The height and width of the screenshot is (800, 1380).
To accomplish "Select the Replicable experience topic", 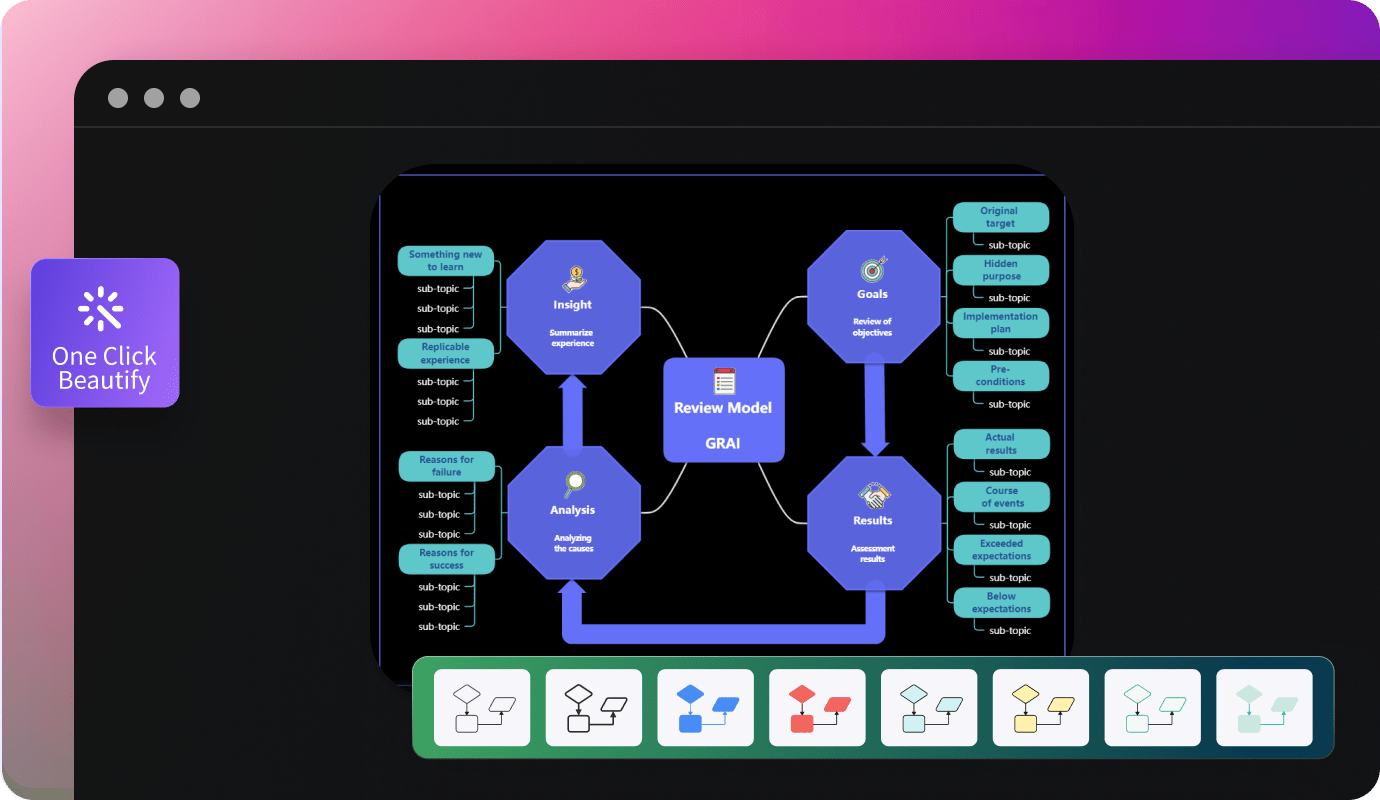I will (446, 353).
